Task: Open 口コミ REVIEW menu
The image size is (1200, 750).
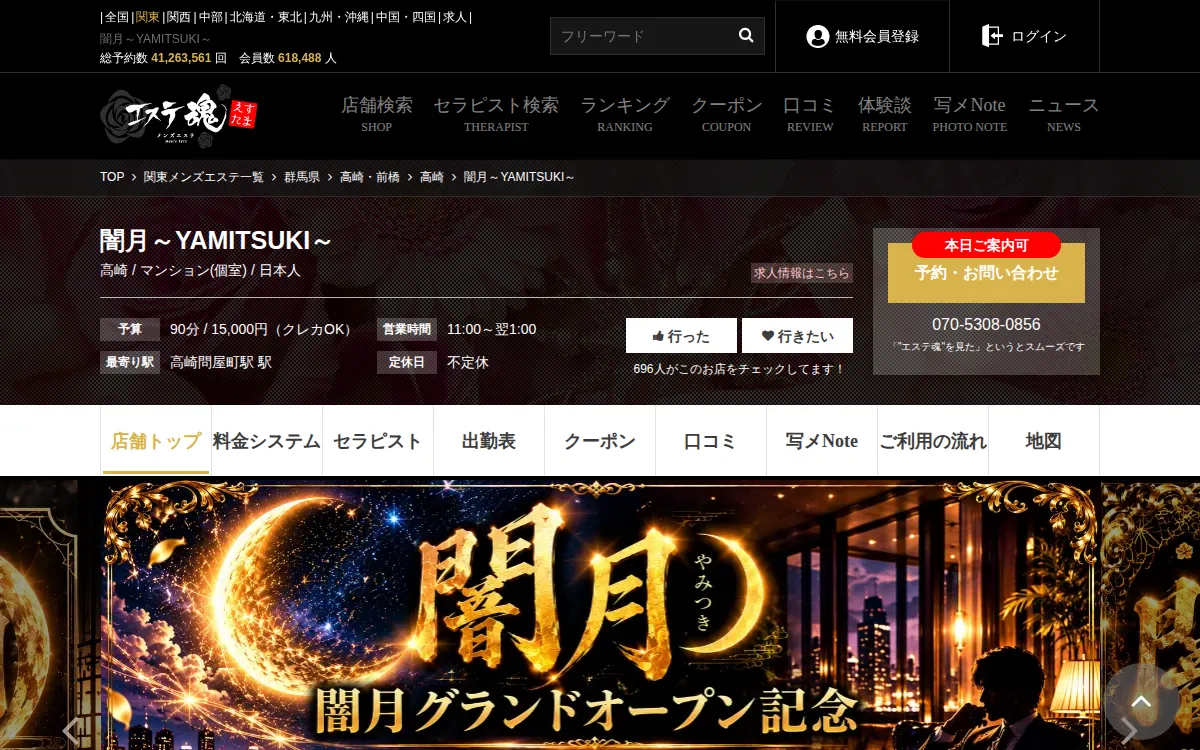Action: pos(810,114)
